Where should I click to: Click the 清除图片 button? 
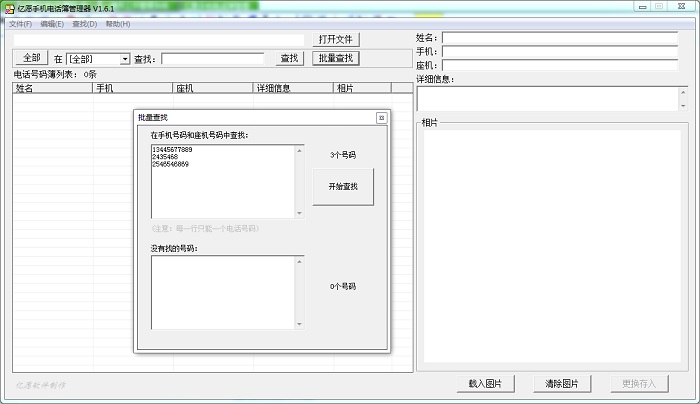coord(562,384)
